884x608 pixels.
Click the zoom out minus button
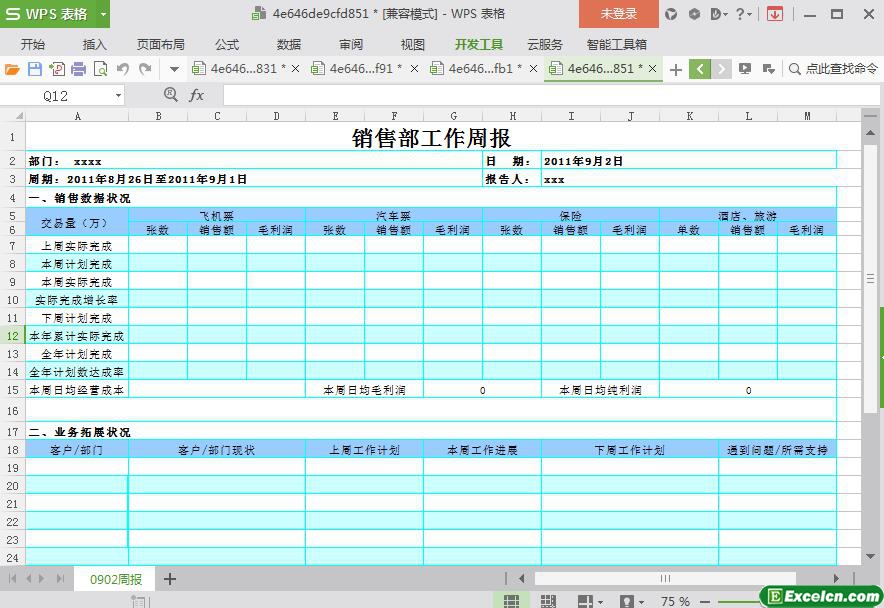(702, 601)
